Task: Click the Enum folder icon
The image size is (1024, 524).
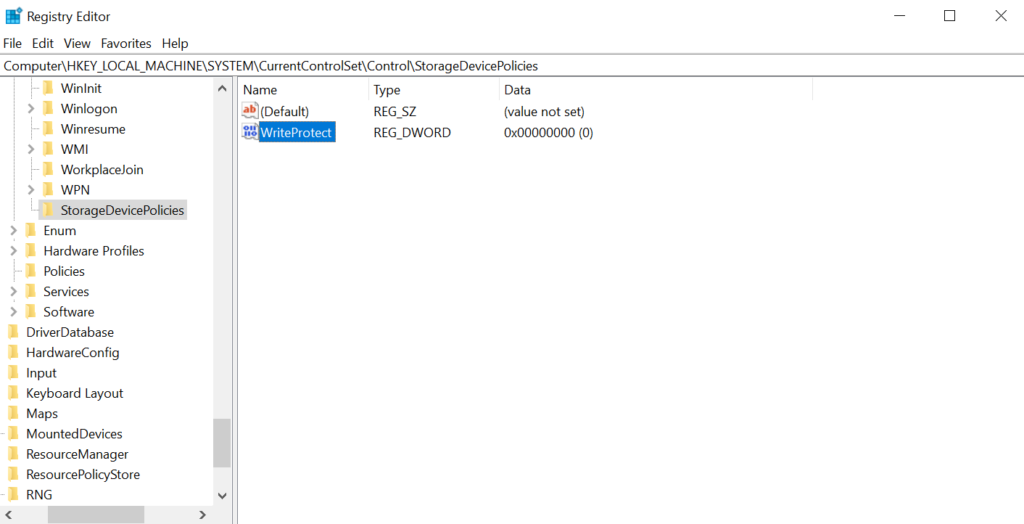Action: 31,230
